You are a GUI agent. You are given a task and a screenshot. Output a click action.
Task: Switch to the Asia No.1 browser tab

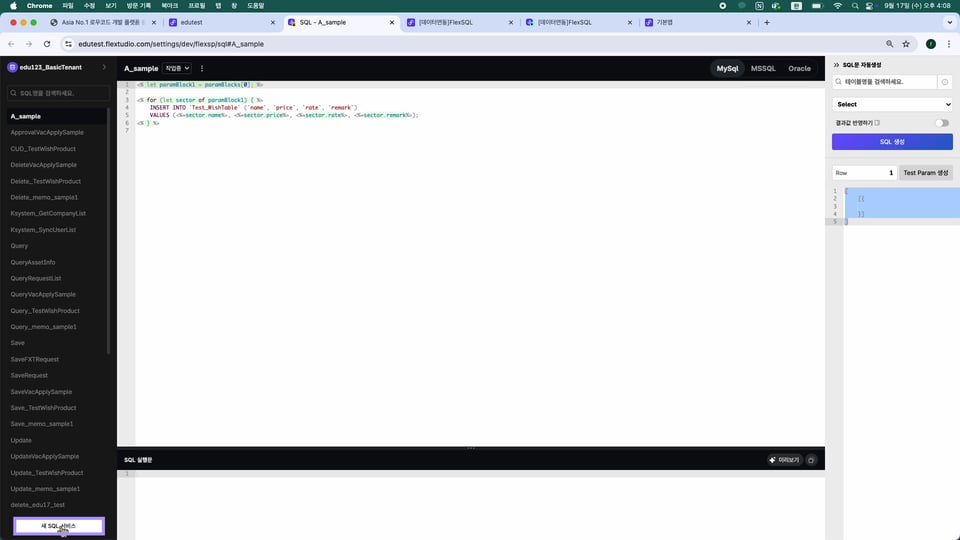pyautogui.click(x=102, y=22)
